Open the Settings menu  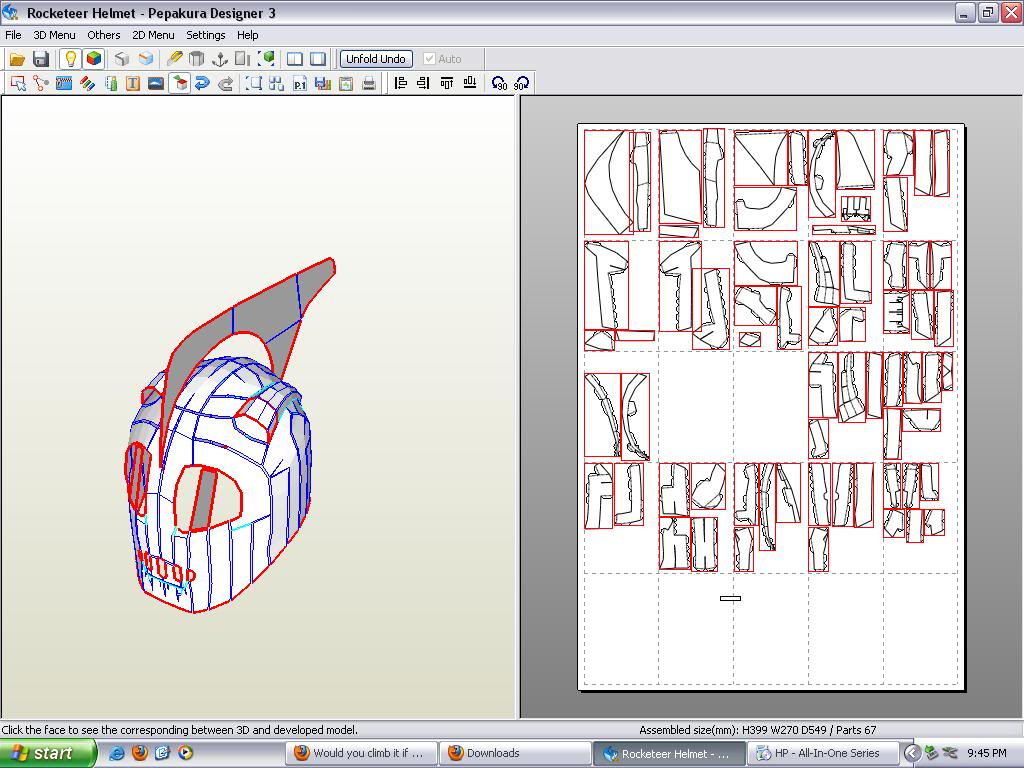pyautogui.click(x=205, y=35)
